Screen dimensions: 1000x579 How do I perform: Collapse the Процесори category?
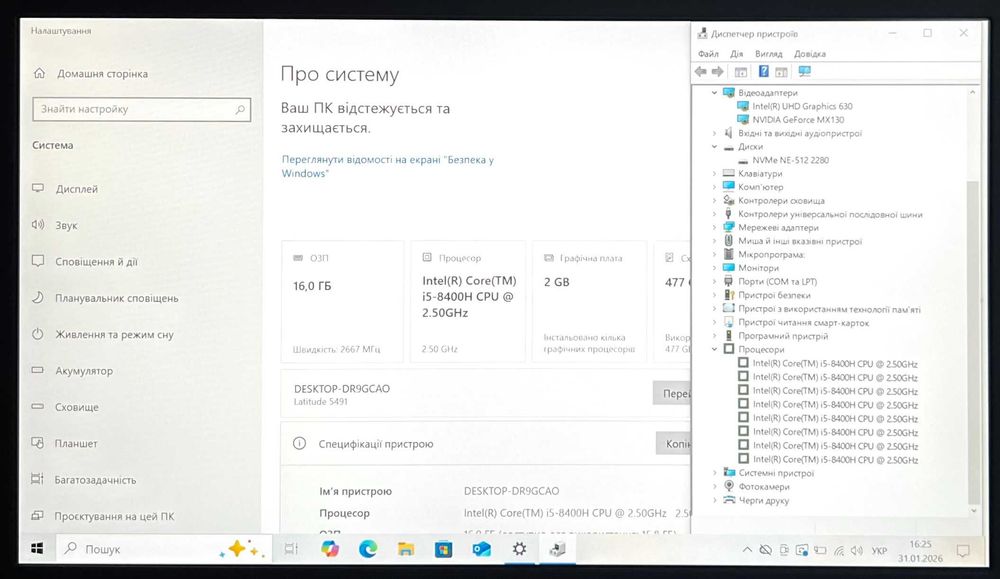(714, 349)
